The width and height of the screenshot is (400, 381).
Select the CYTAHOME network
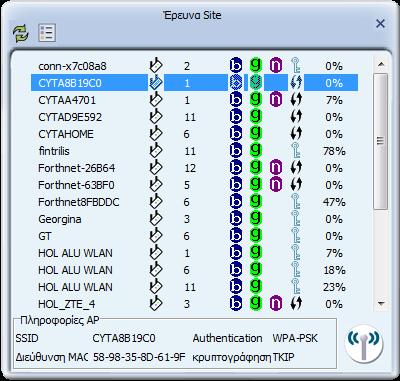(66, 134)
